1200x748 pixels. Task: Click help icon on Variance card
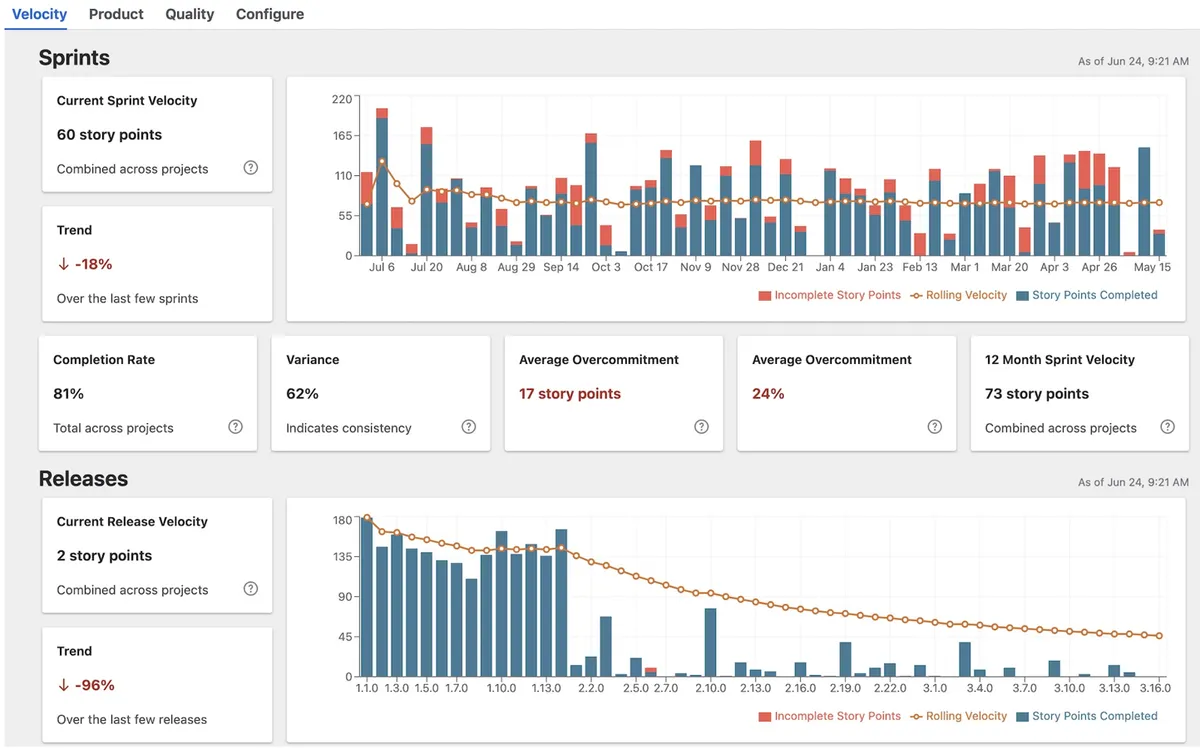(469, 427)
